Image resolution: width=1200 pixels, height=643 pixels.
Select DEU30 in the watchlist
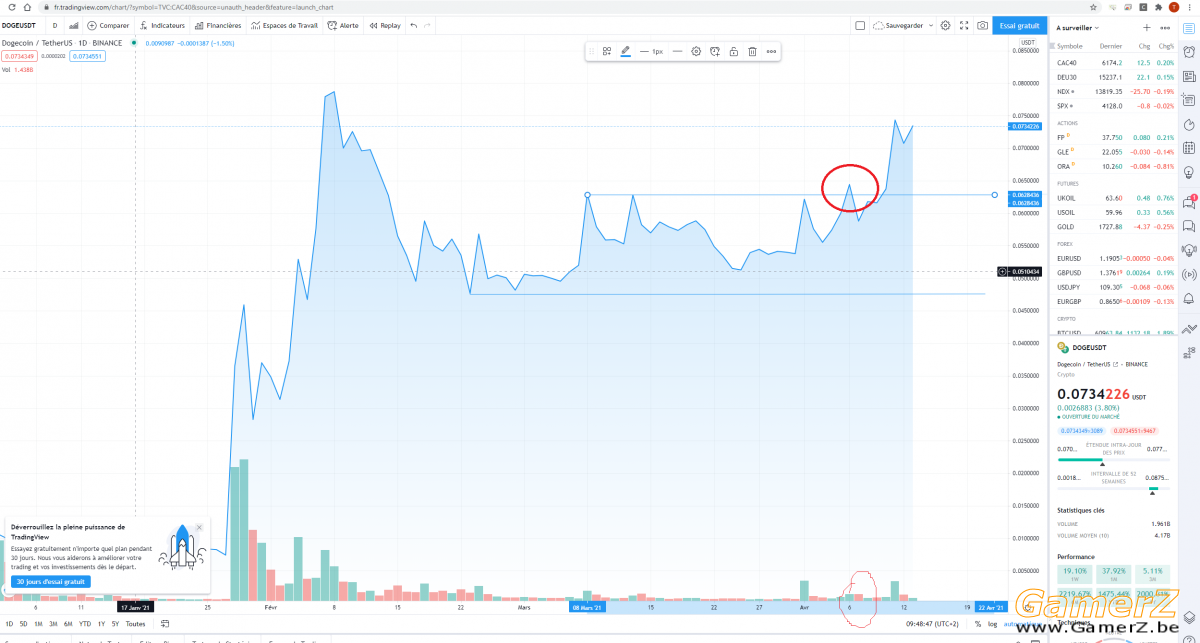1115,77
